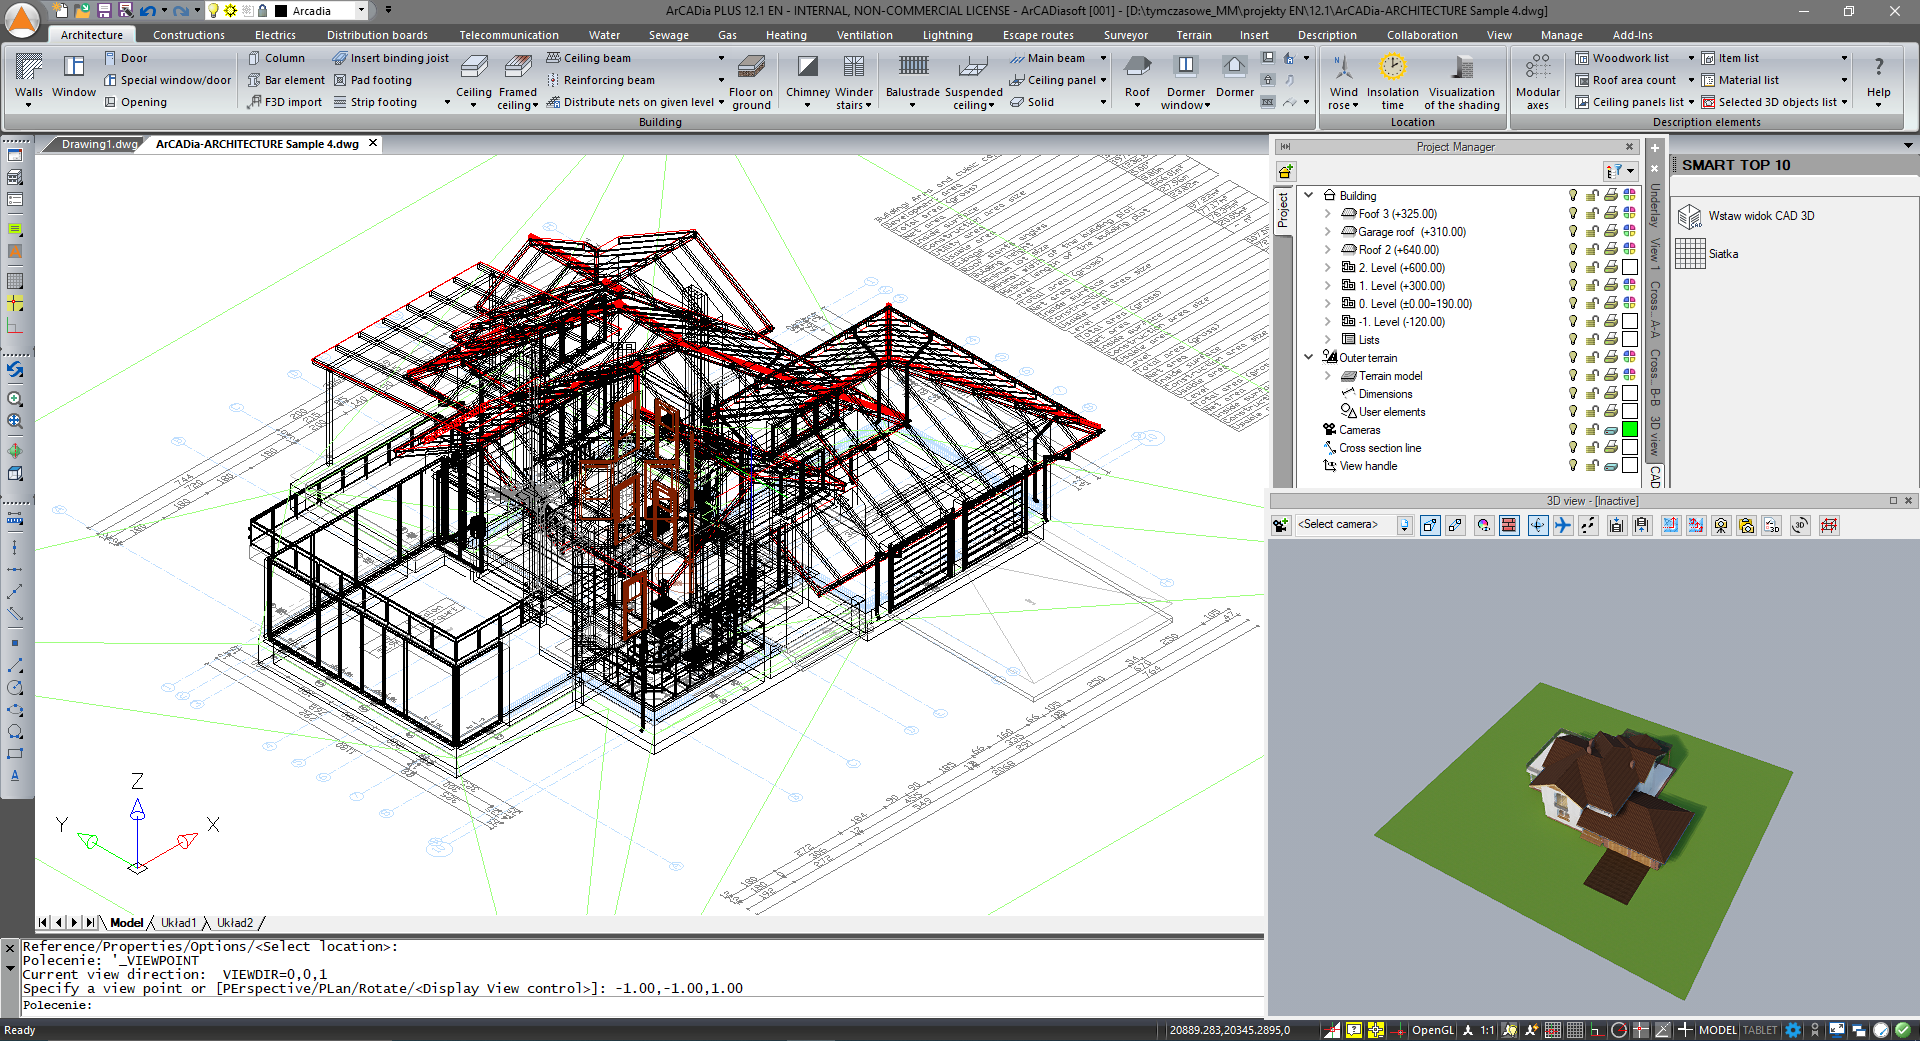Screen dimensions: 1920x1041
Task: Activate the orbit rotation icon in 3D view toolbar
Action: [x=1538, y=525]
